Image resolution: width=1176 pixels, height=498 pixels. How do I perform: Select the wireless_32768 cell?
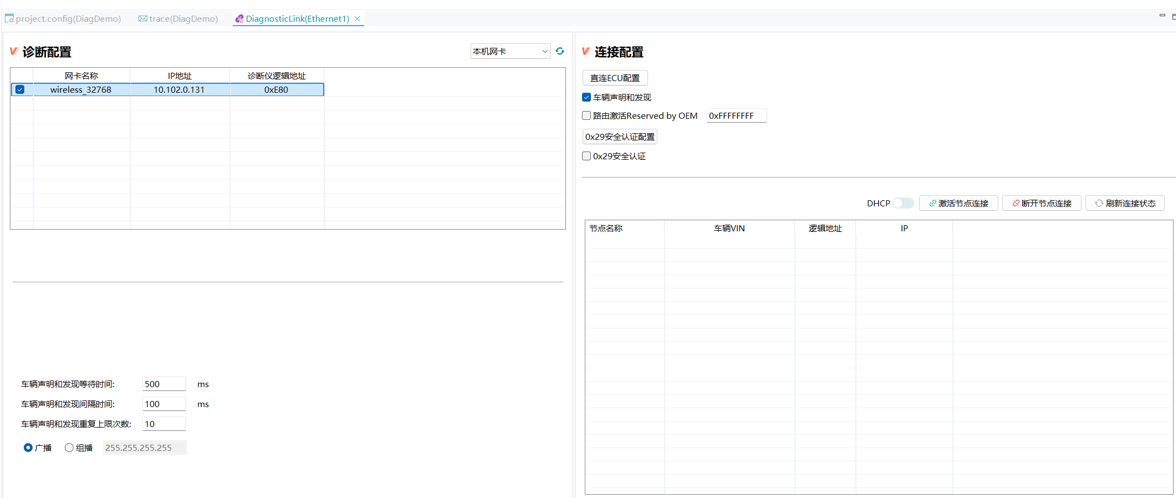81,89
